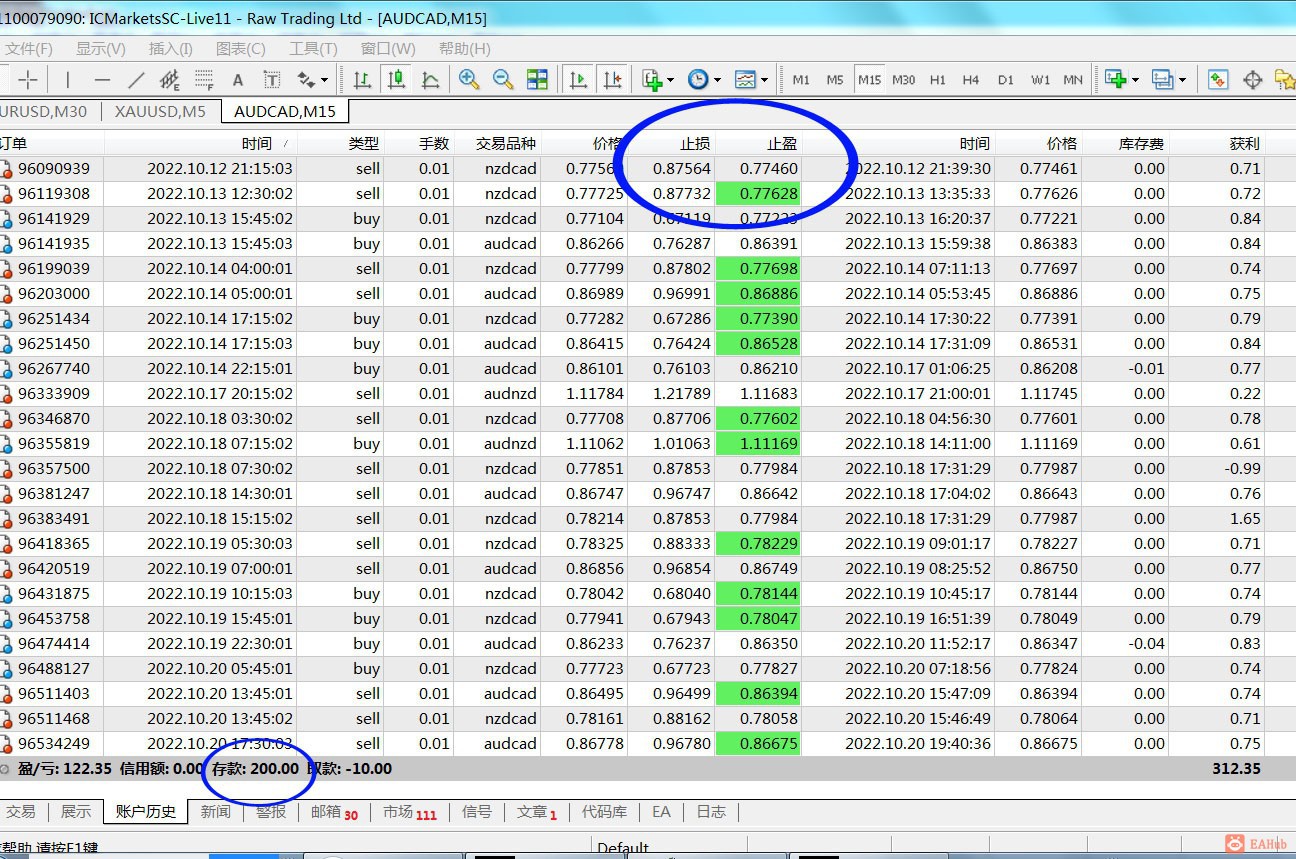This screenshot has width=1296, height=859.
Task: Switch timeframe to H1
Action: [x=937, y=80]
